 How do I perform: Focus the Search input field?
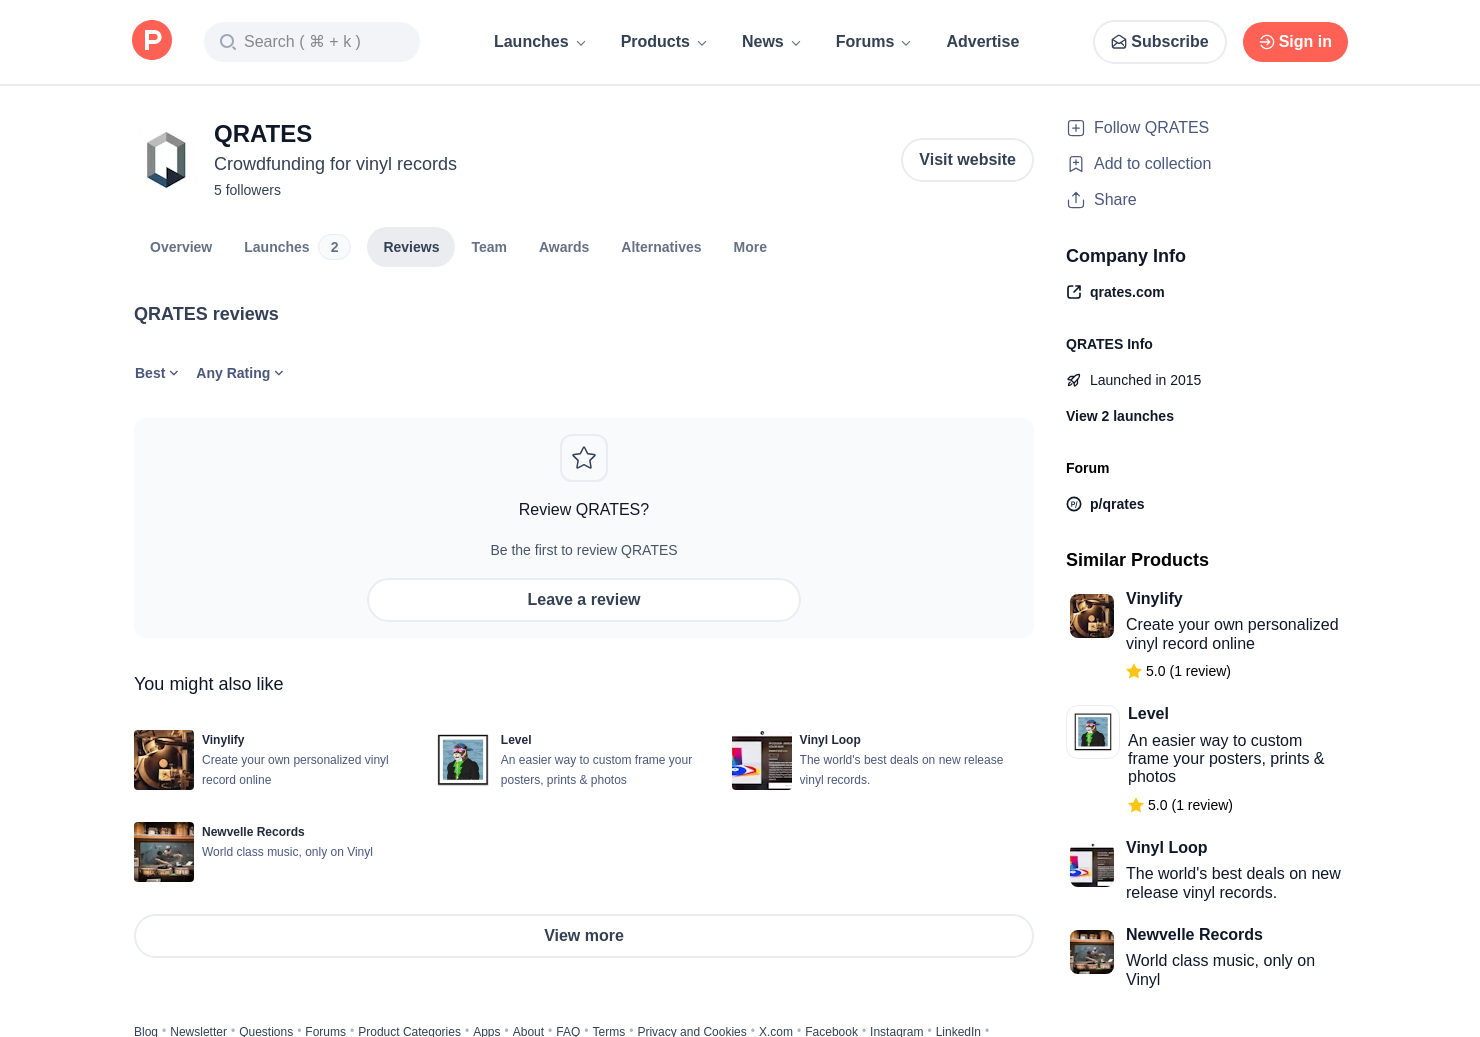[312, 42]
